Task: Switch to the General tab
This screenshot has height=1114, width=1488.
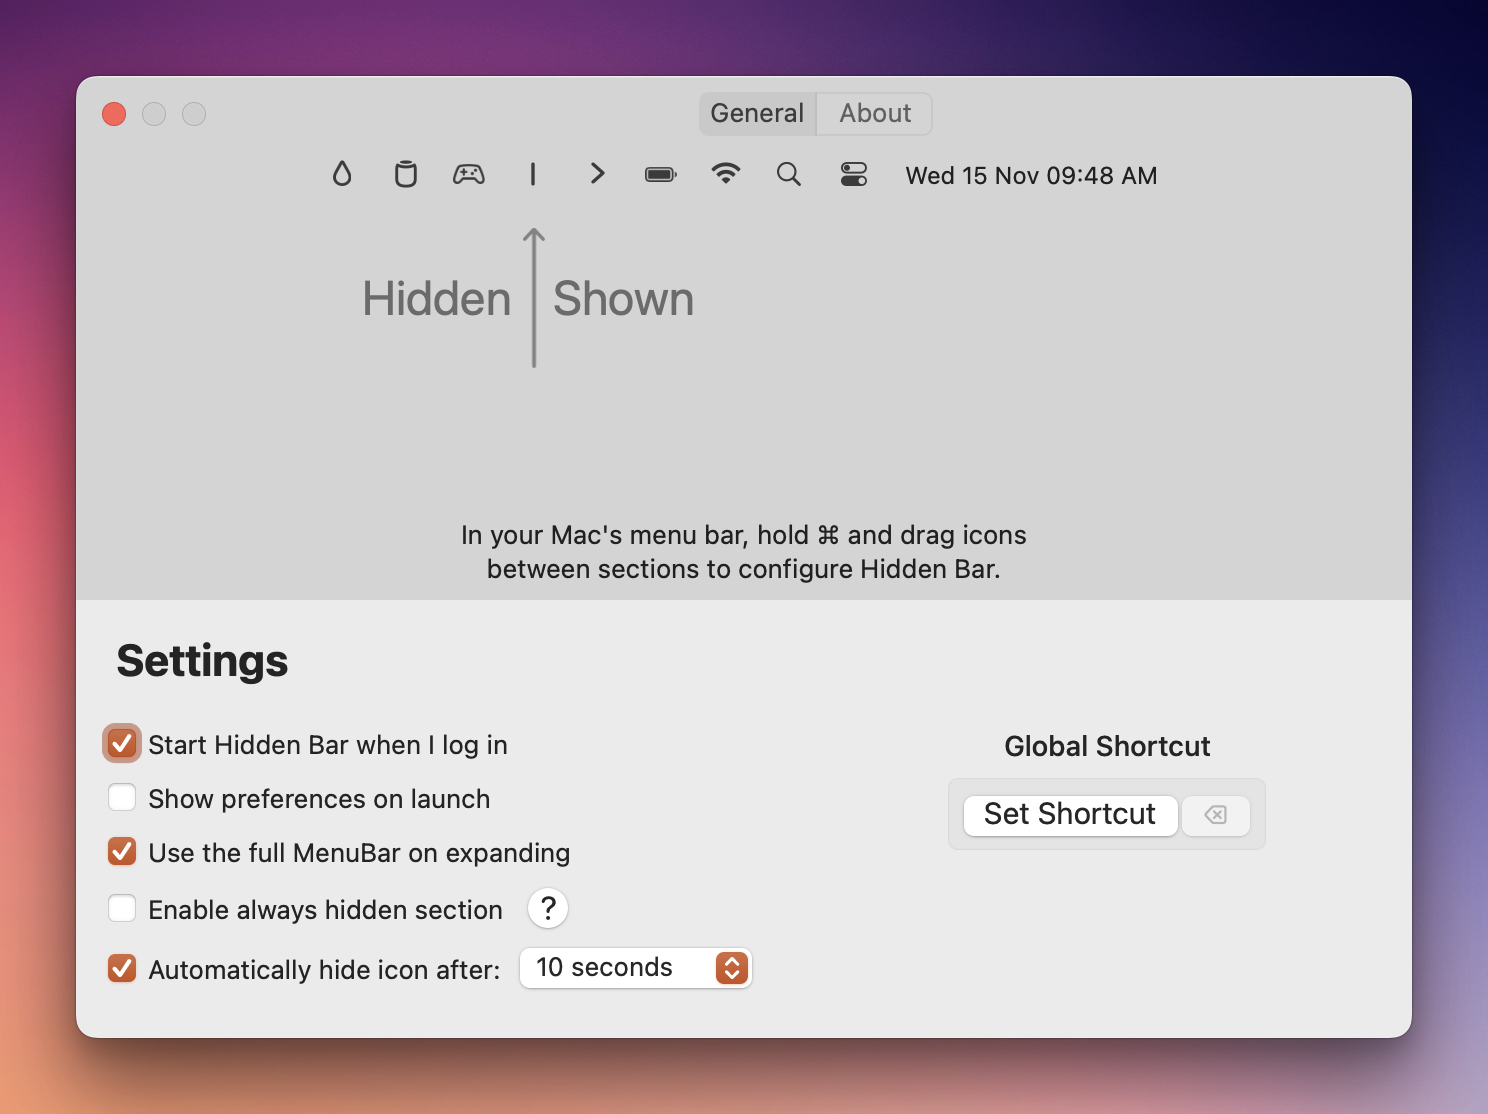Action: pos(757,113)
